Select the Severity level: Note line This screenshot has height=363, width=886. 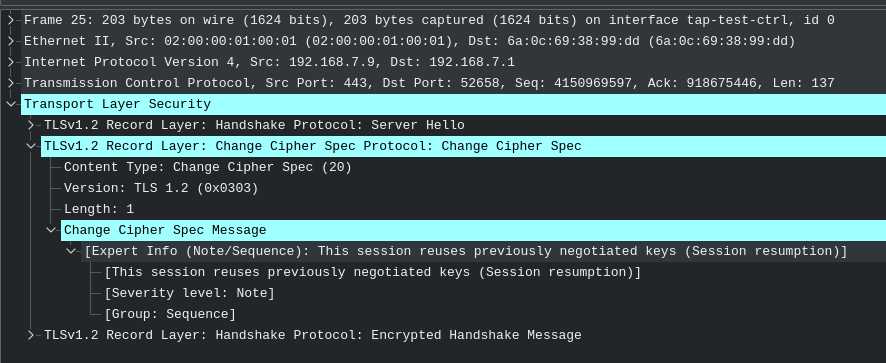(x=189, y=293)
